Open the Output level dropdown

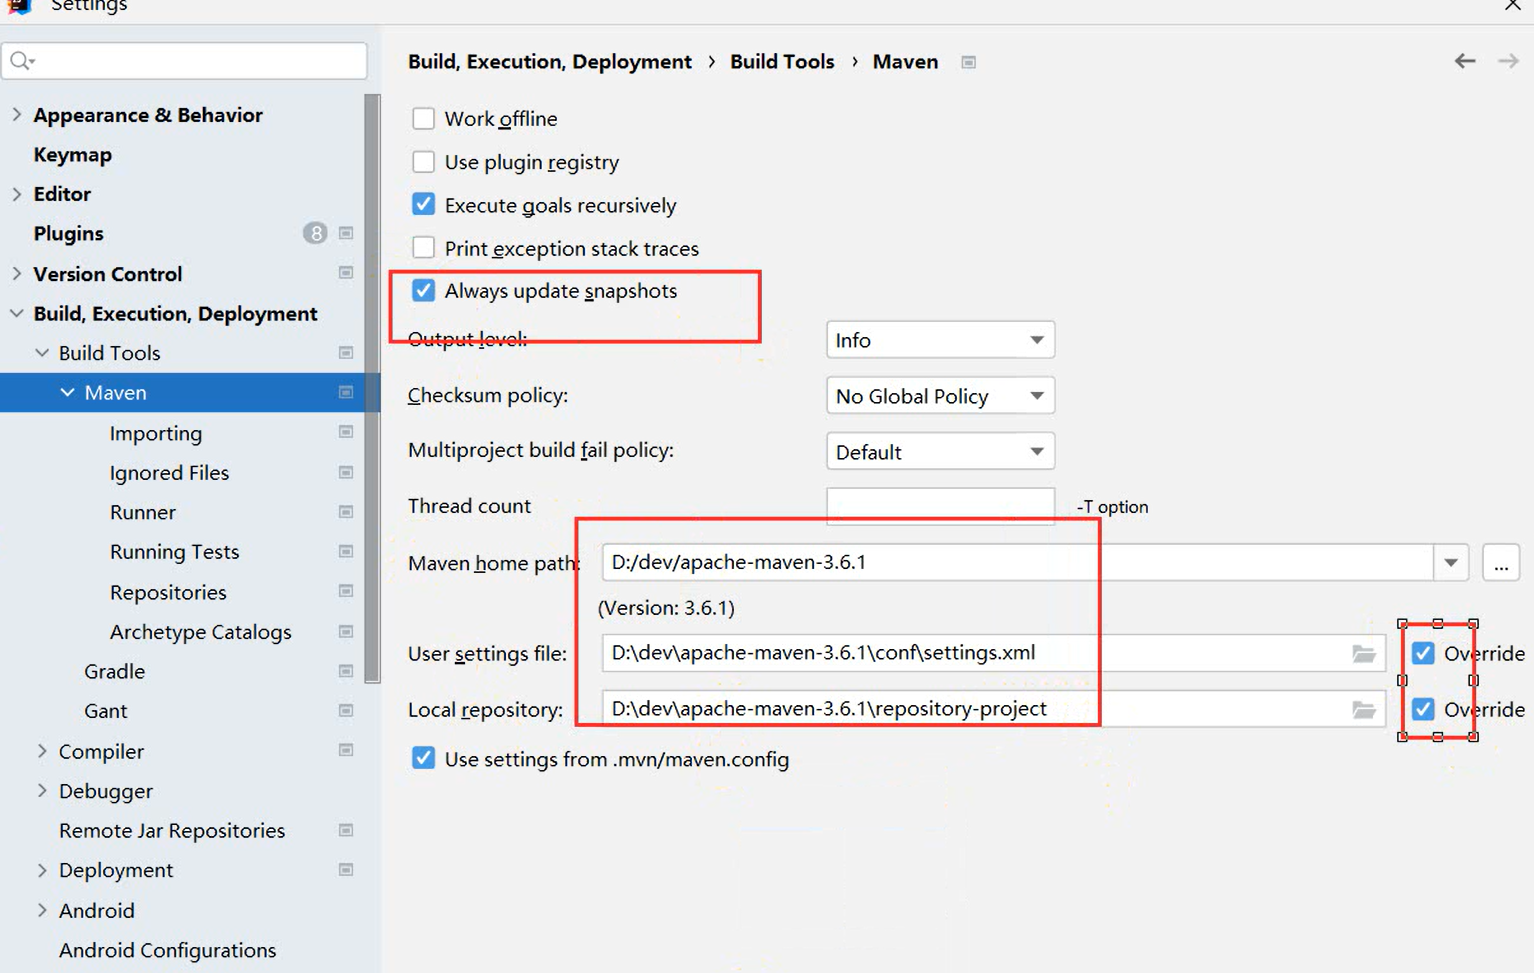[x=940, y=340]
